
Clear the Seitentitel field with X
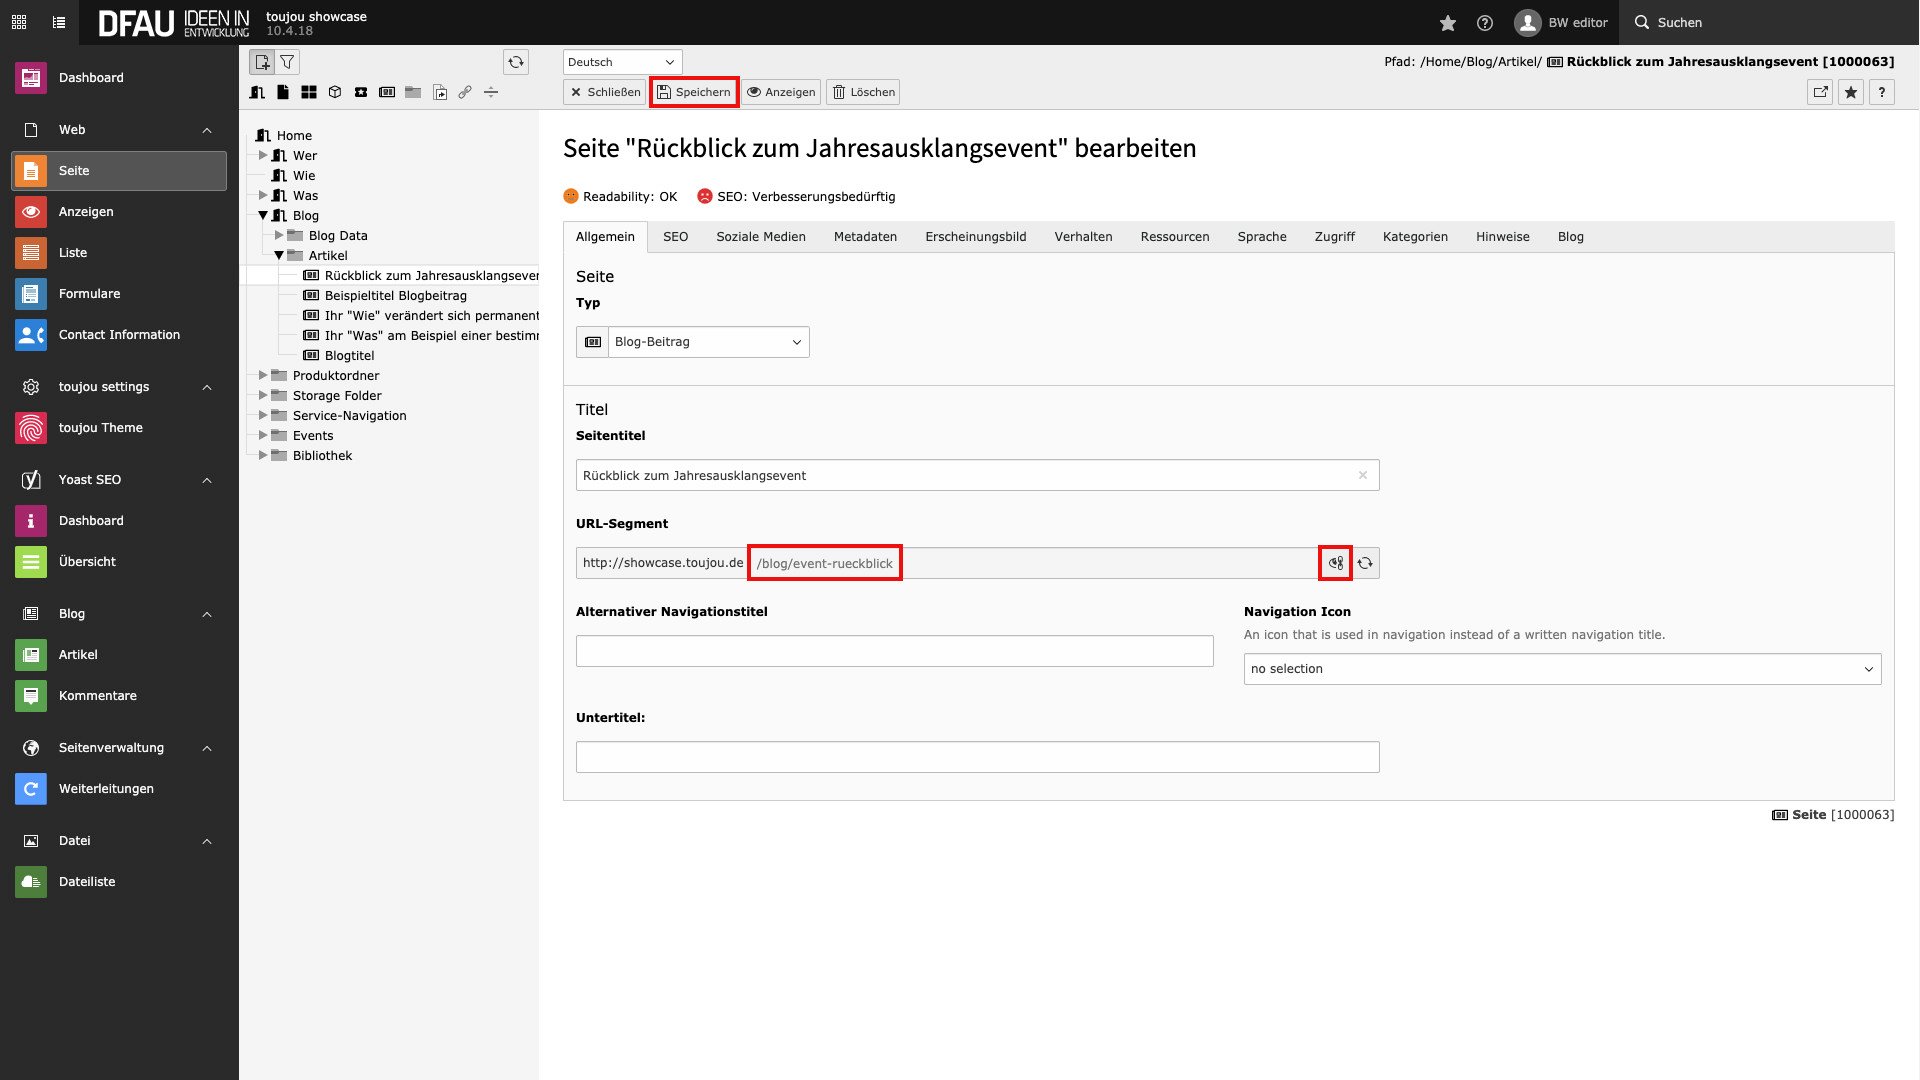1362,475
